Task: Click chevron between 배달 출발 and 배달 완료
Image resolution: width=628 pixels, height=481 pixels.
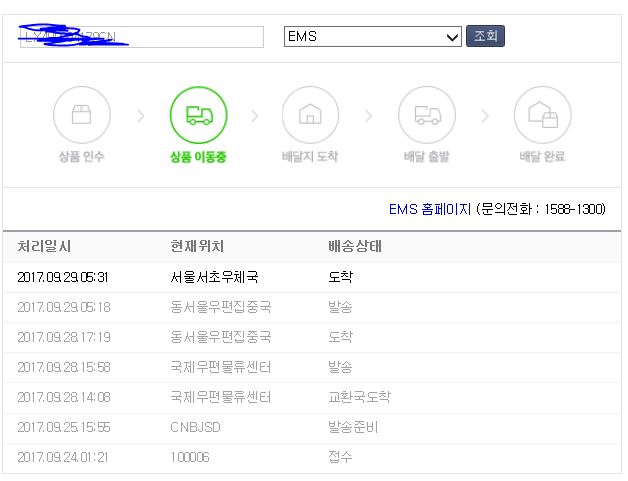Action: tap(485, 116)
